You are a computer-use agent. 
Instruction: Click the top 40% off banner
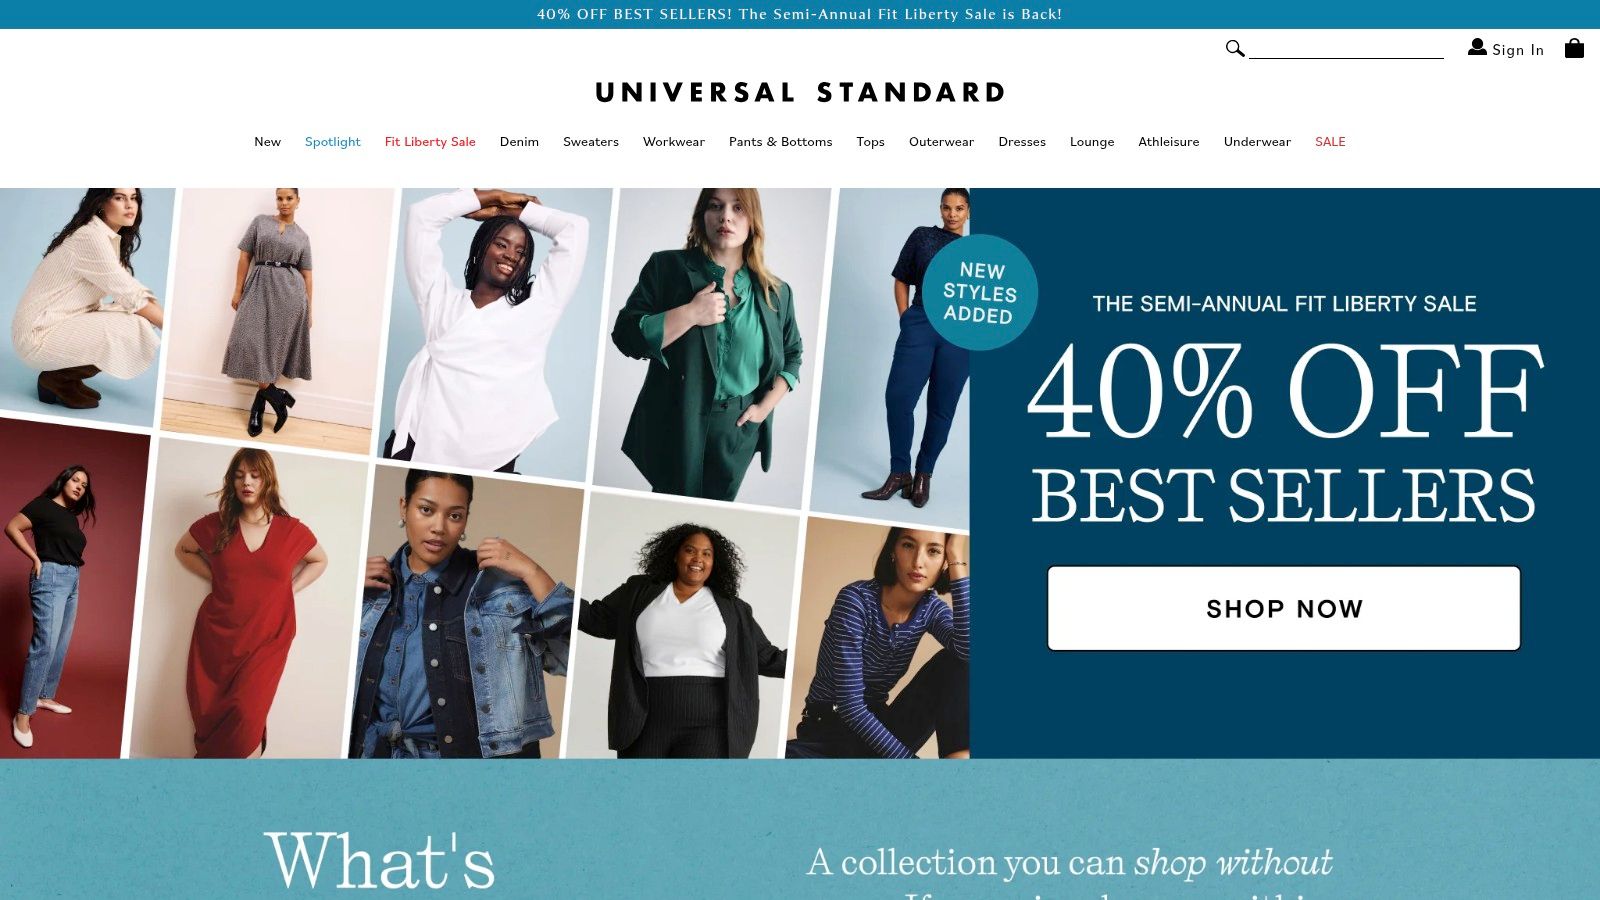[x=800, y=14]
